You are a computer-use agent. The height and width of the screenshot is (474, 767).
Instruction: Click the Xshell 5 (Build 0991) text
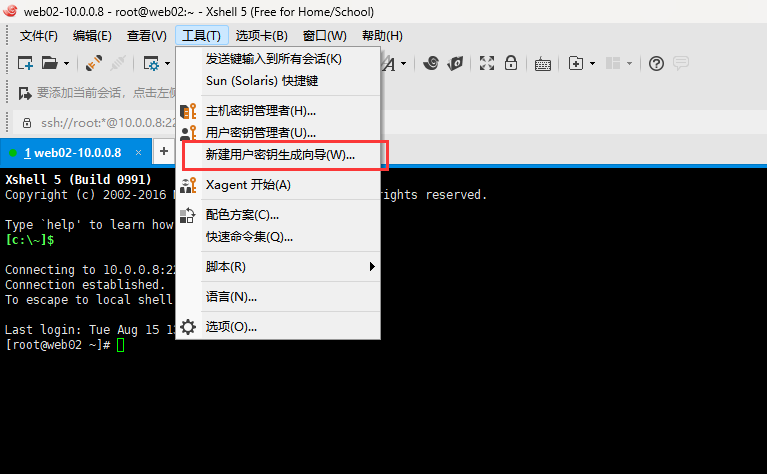pos(78,180)
